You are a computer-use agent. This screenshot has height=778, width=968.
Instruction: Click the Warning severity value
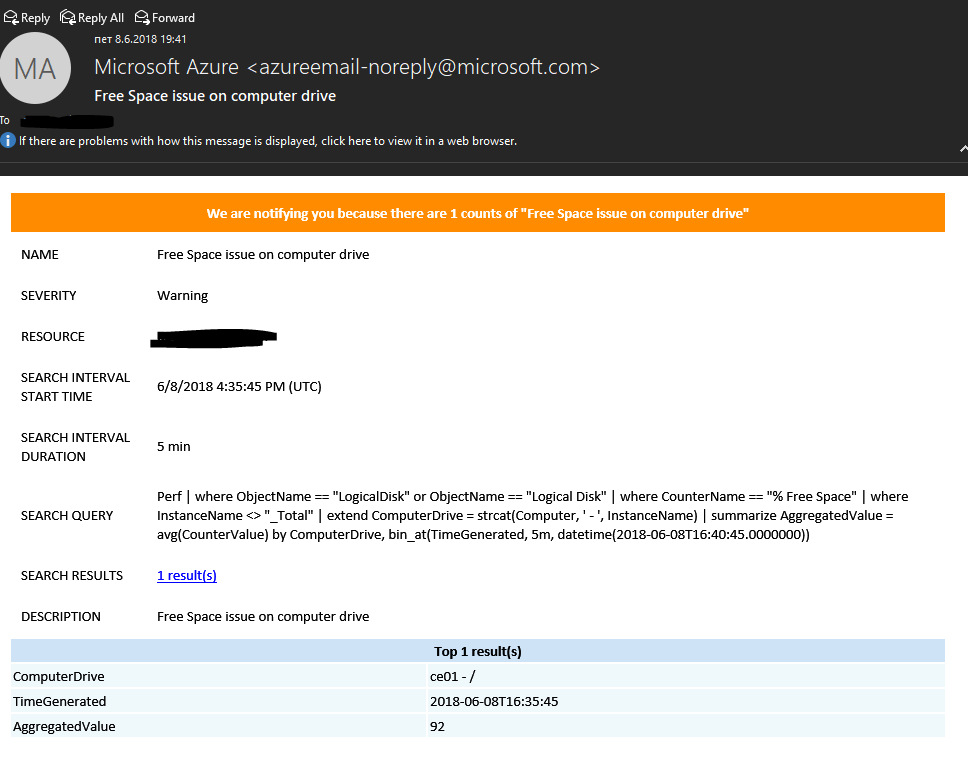pos(182,296)
